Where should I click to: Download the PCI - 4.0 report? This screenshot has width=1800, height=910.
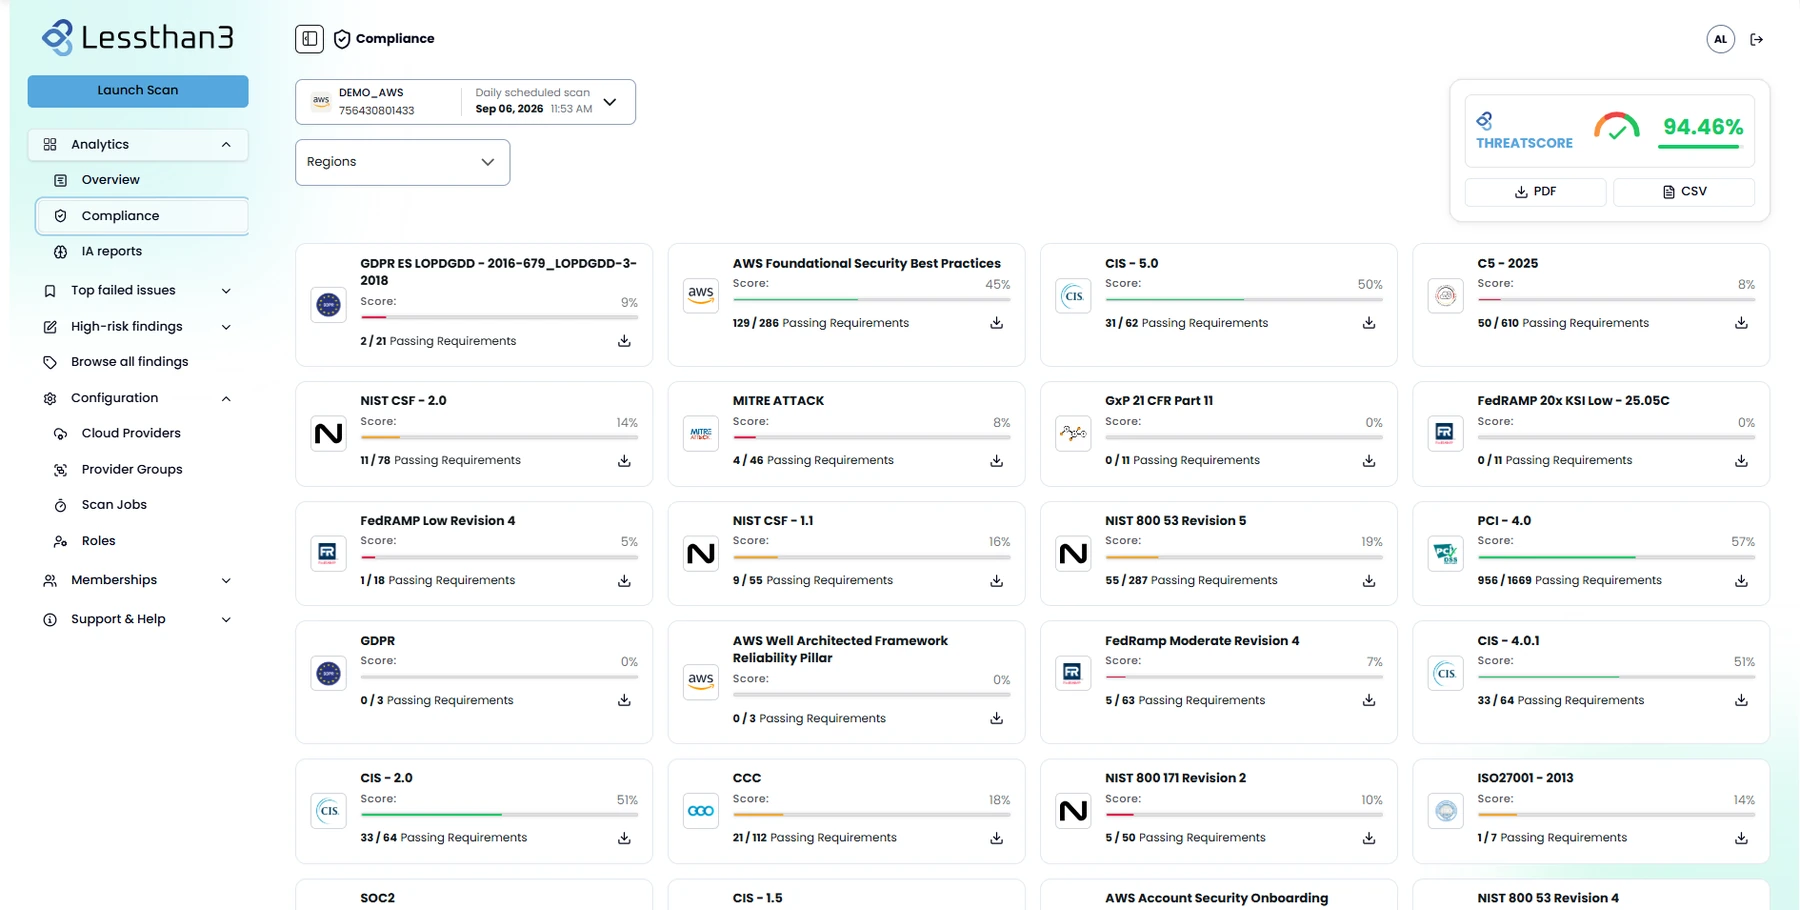(x=1741, y=581)
